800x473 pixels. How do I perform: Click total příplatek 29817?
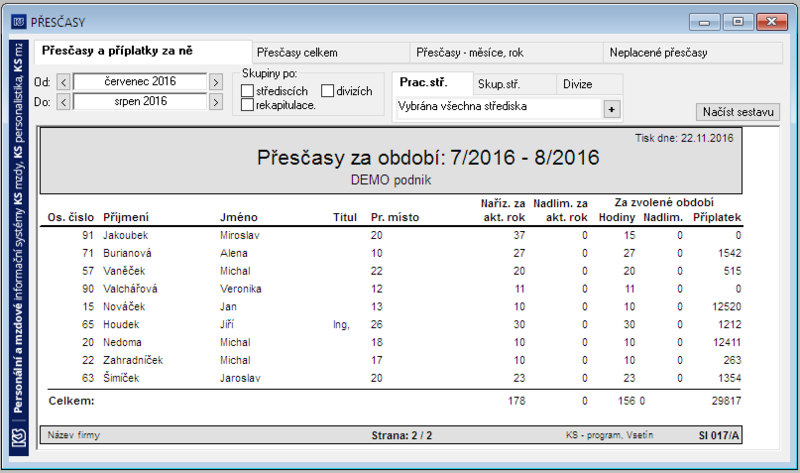727,401
